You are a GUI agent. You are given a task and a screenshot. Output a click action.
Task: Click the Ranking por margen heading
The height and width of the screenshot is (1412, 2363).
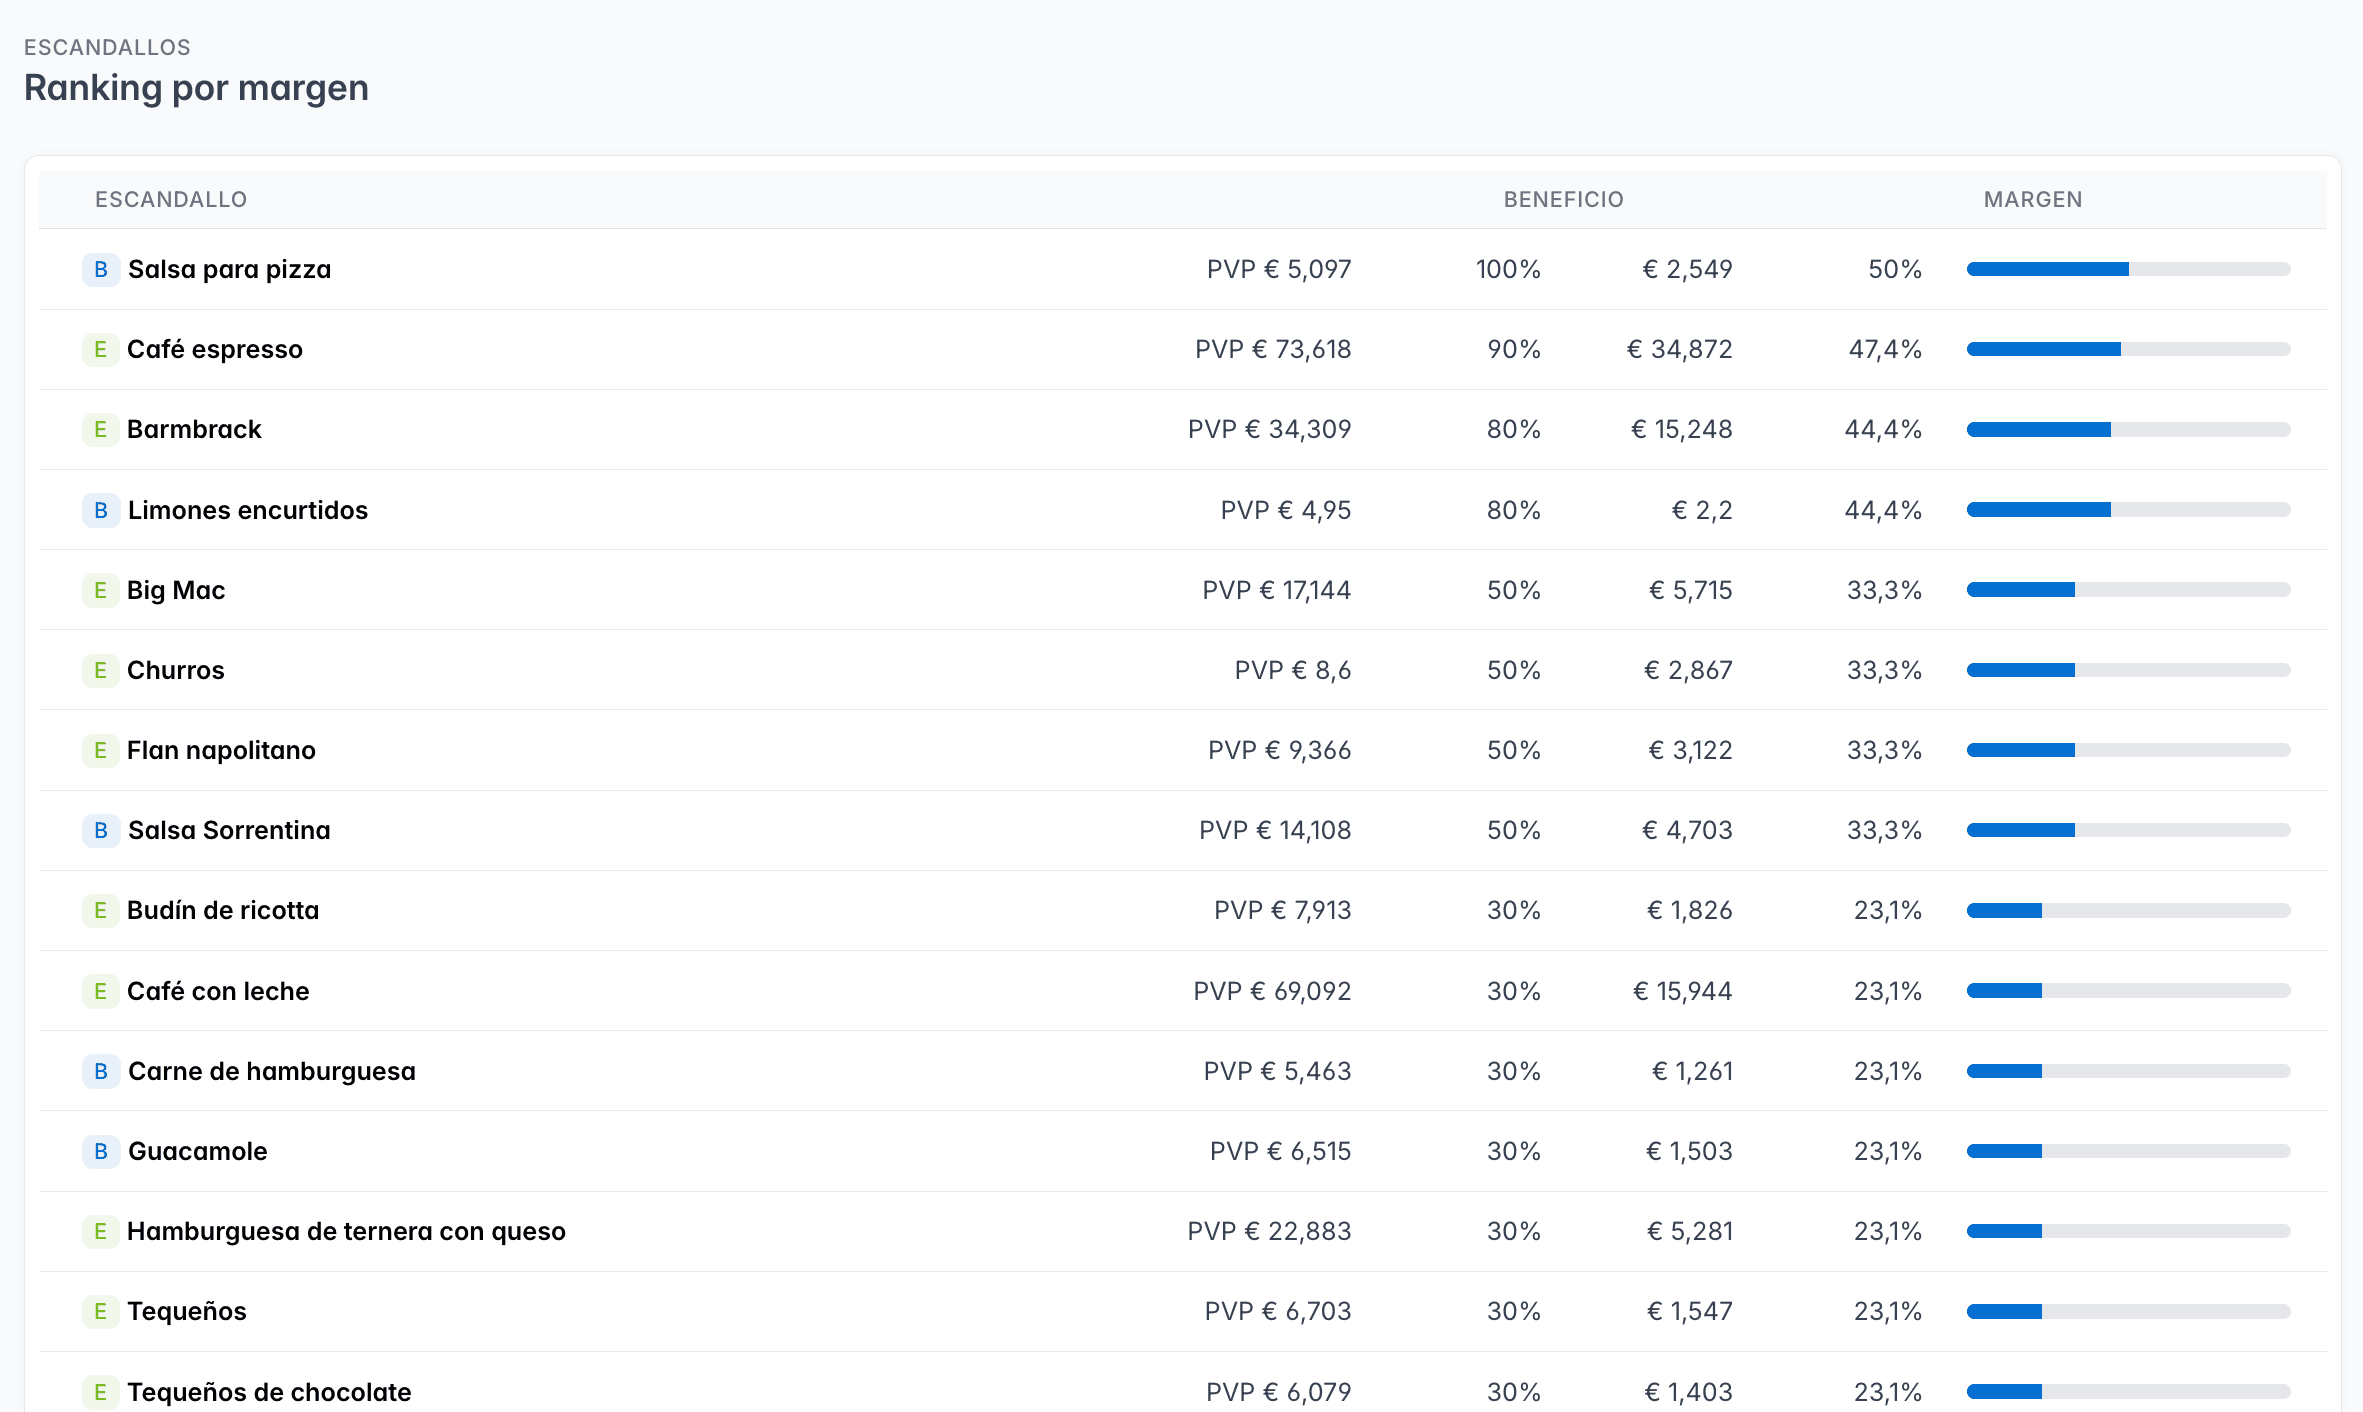pos(197,88)
